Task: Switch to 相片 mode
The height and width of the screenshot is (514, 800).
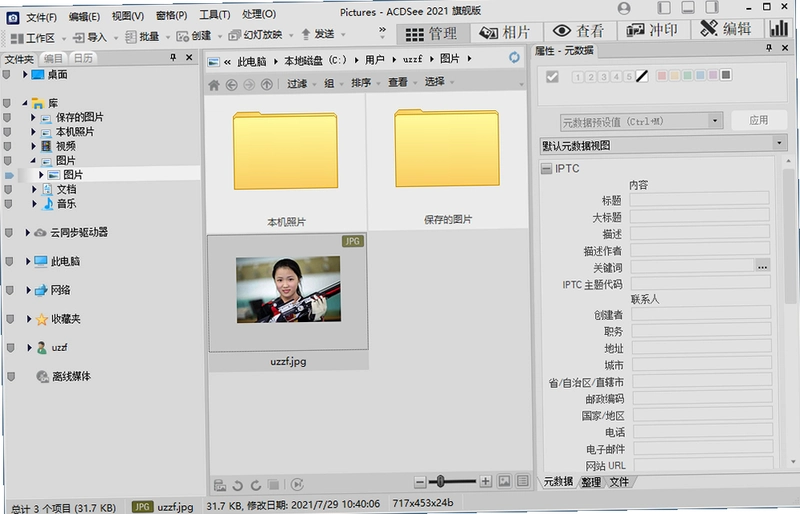Action: (x=505, y=32)
